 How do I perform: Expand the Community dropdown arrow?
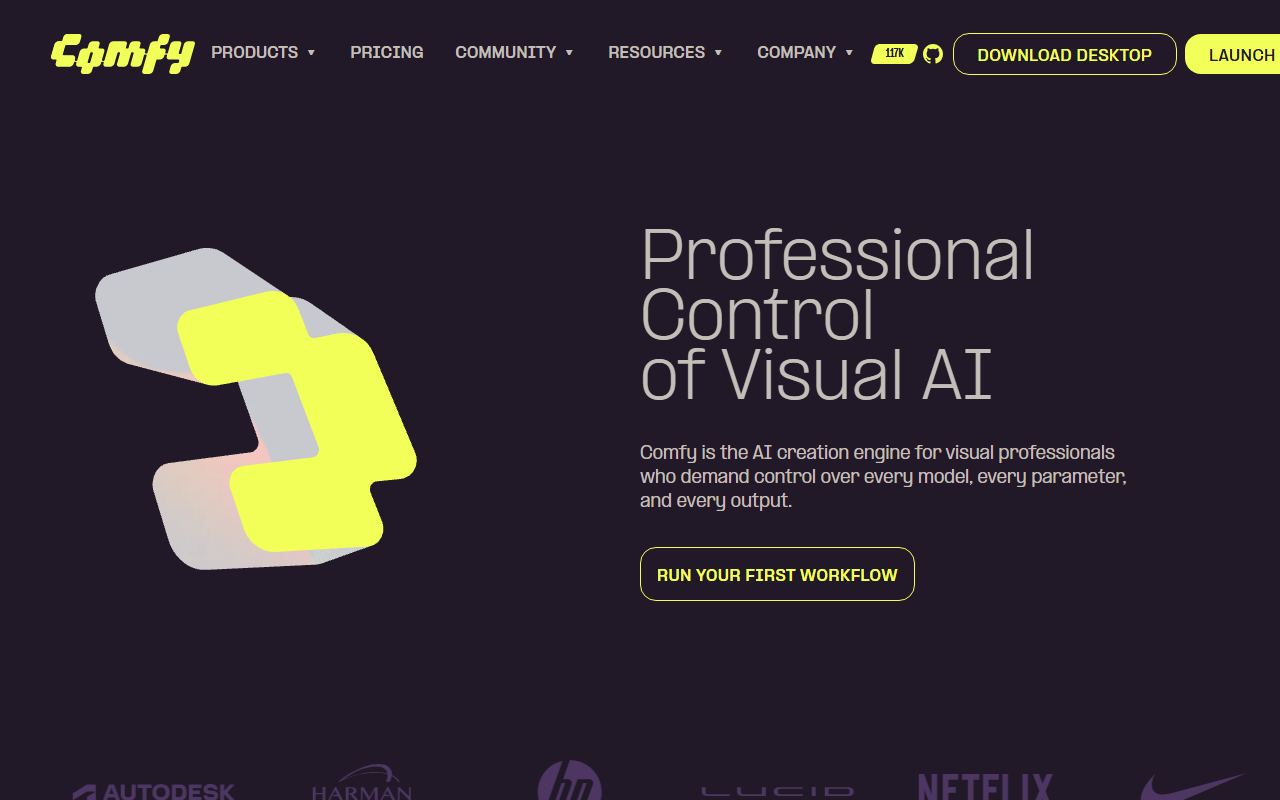569,53
